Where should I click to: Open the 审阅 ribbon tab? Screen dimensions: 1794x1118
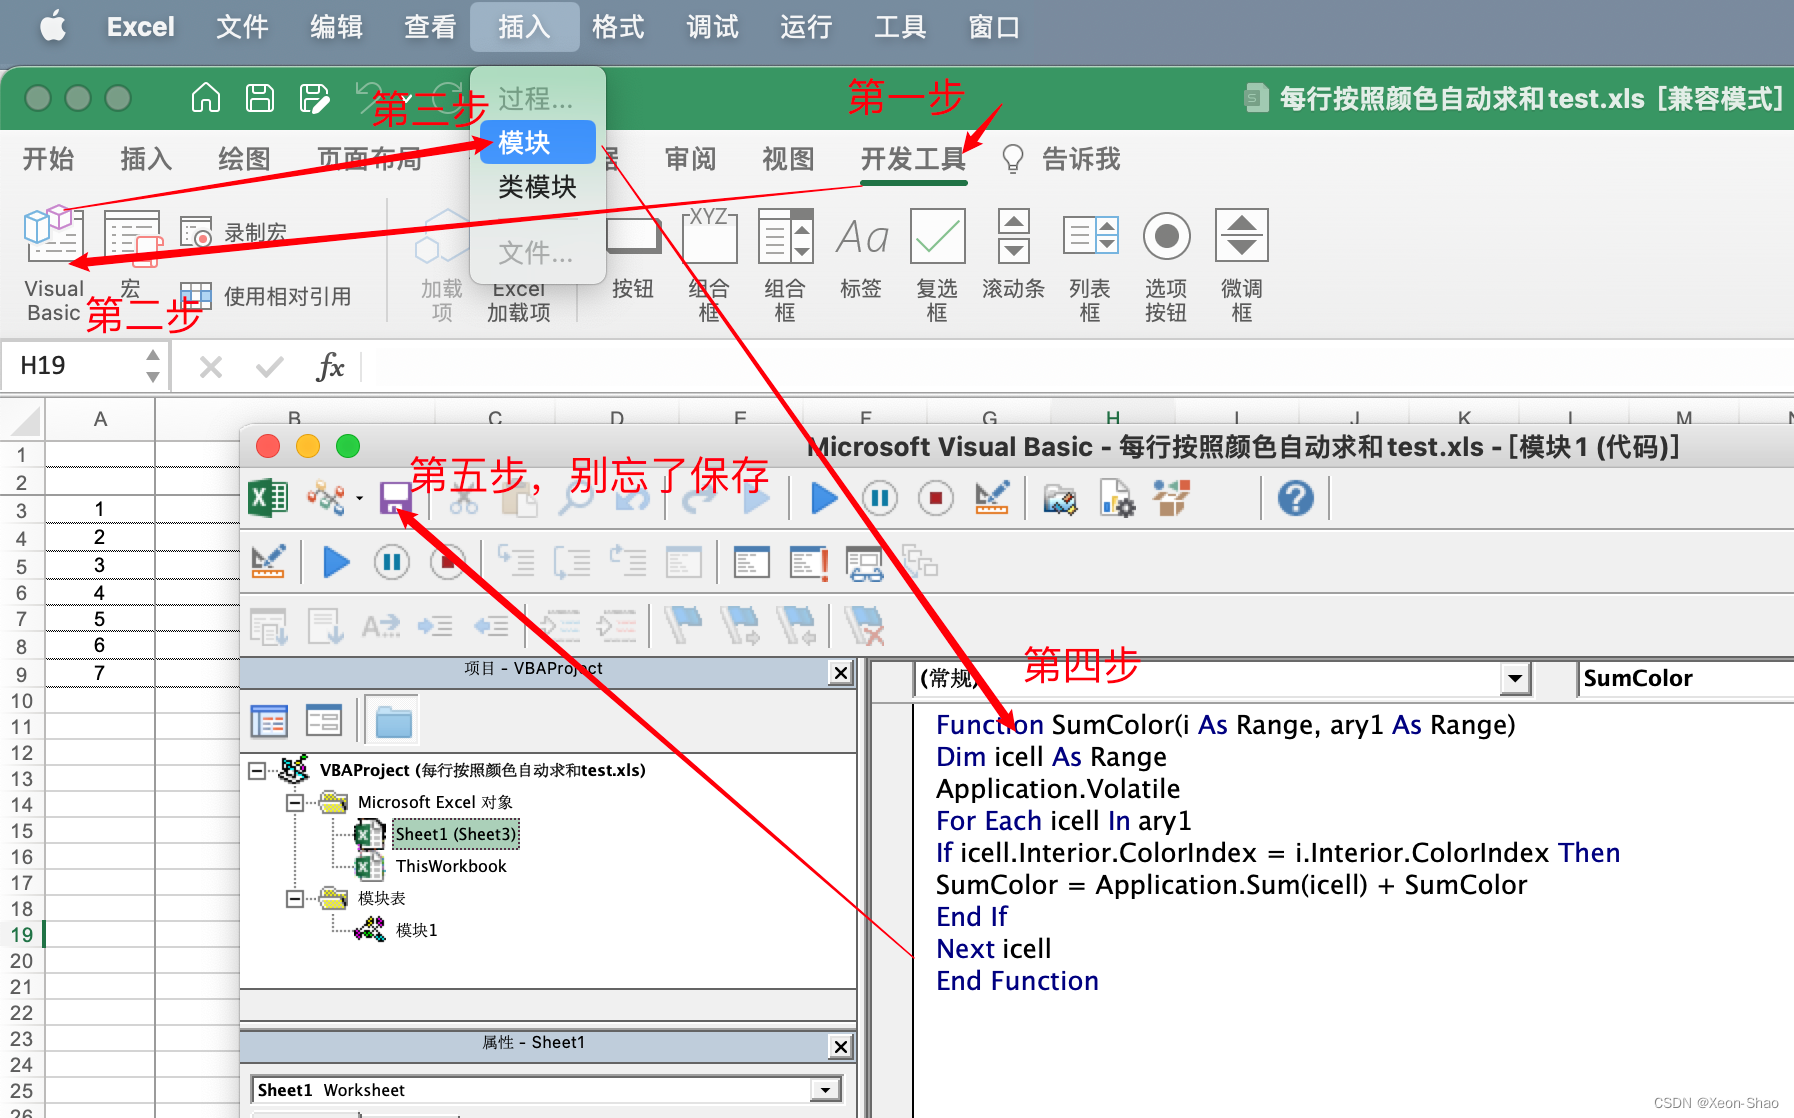690,159
